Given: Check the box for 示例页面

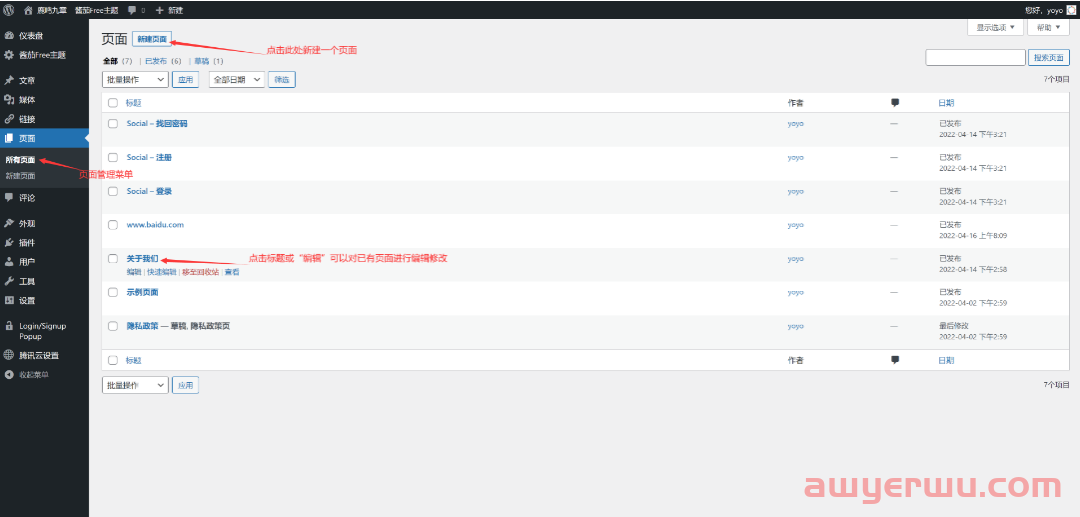Looking at the screenshot, I should pos(113,293).
